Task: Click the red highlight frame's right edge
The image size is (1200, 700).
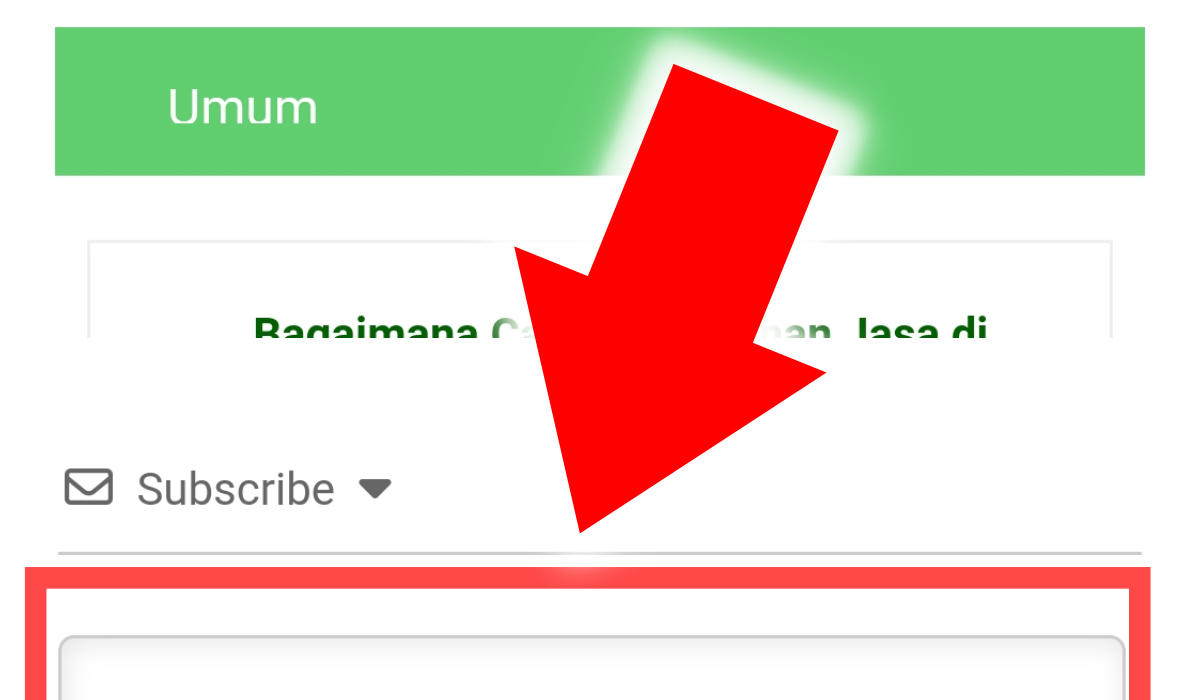Action: [1140, 640]
